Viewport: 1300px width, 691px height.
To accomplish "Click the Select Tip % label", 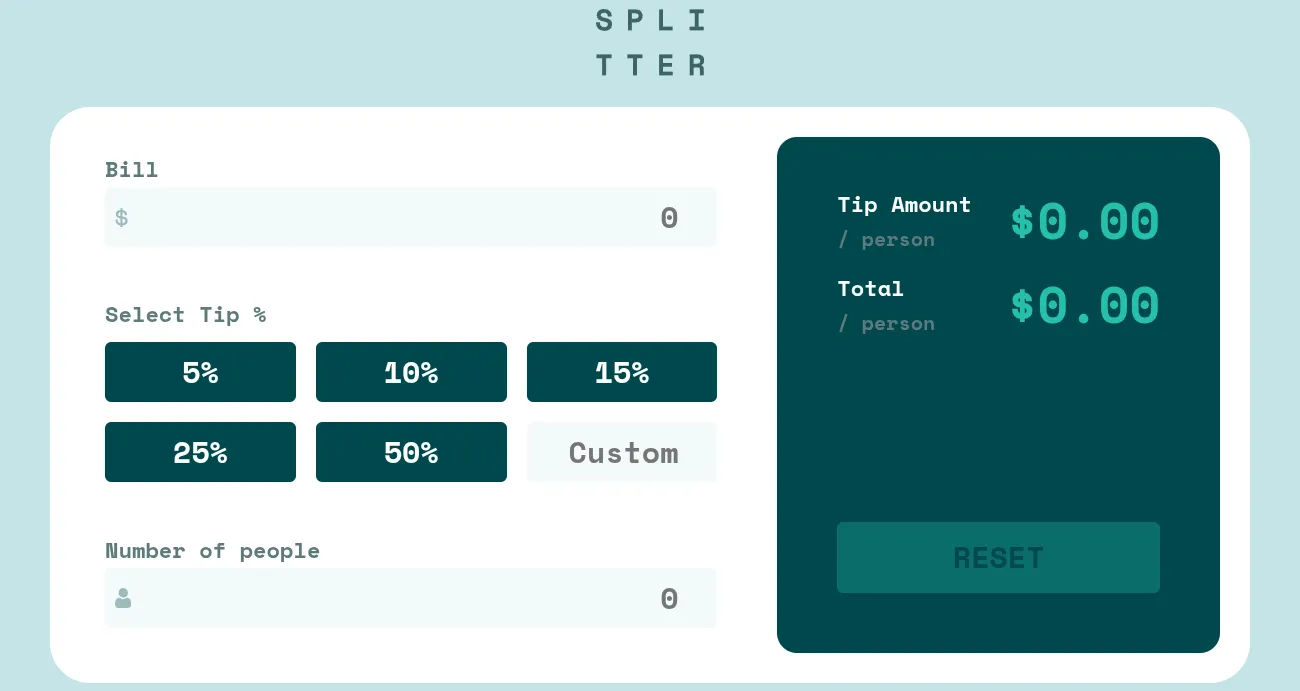I will tap(186, 315).
